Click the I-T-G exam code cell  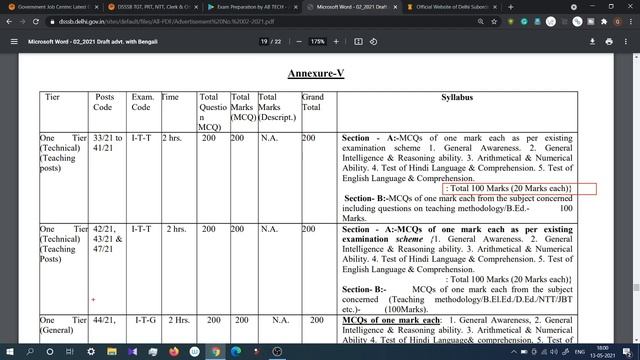pyautogui.click(x=145, y=320)
